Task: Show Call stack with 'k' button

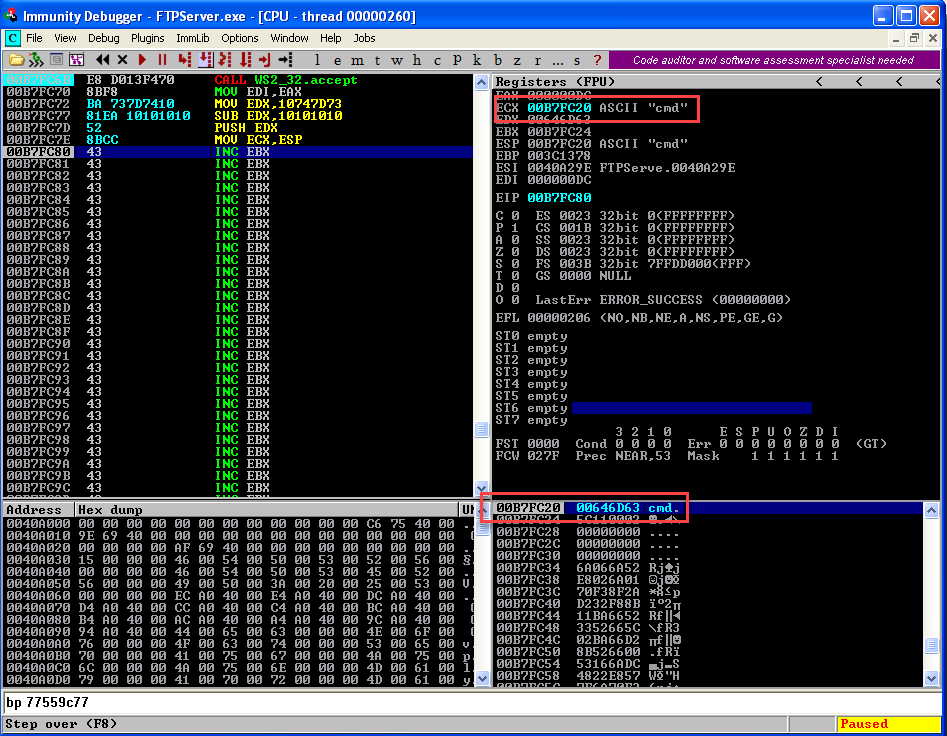Action: pos(477,60)
